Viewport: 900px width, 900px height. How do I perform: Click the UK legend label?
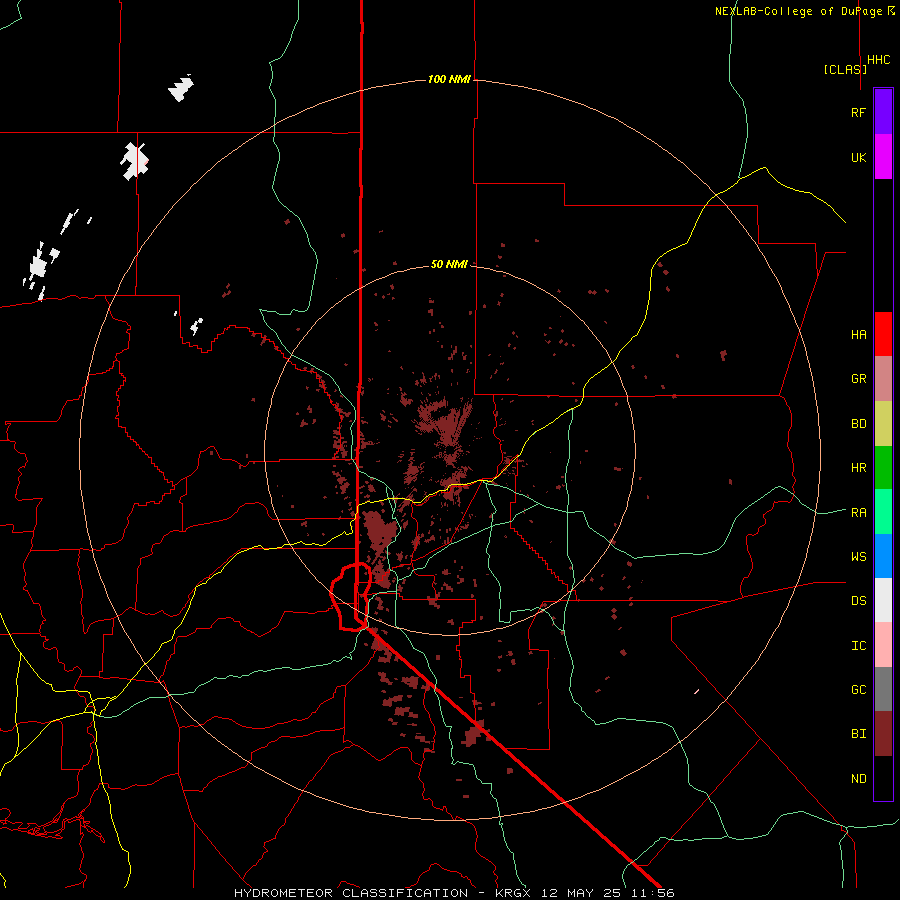[858, 157]
